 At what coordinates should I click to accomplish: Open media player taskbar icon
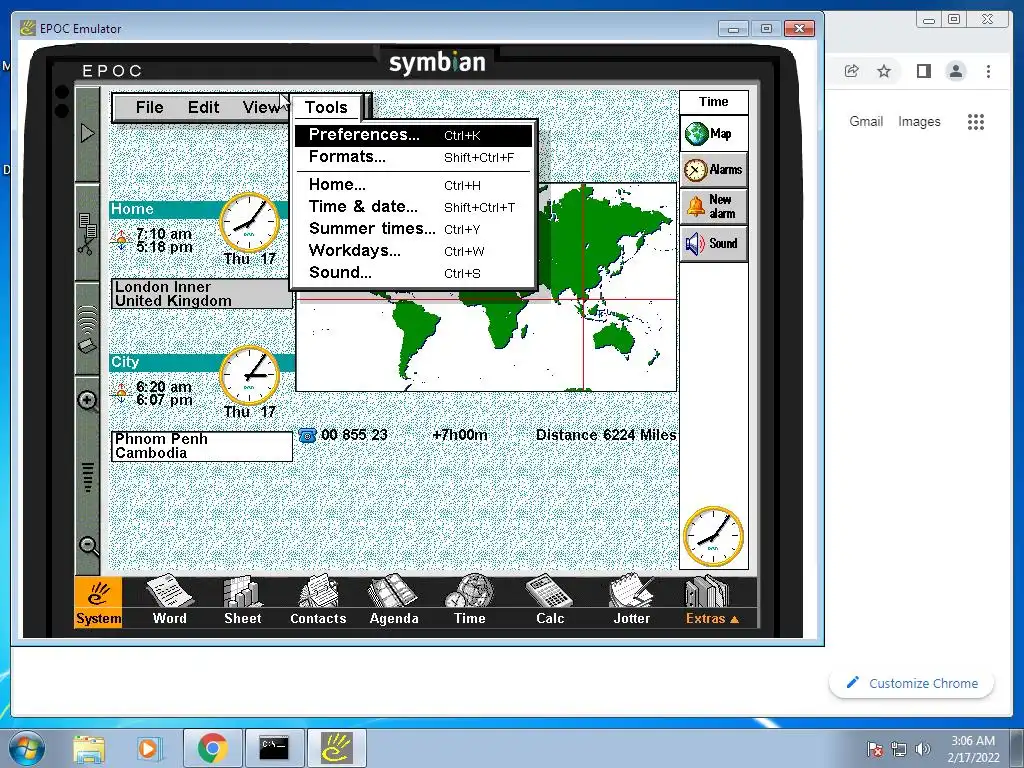[148, 748]
